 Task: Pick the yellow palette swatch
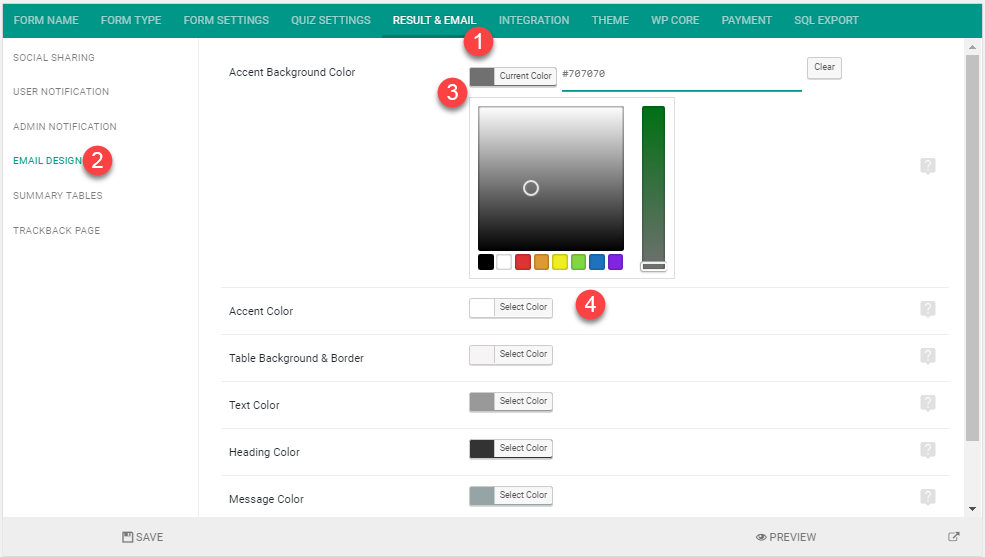point(560,262)
